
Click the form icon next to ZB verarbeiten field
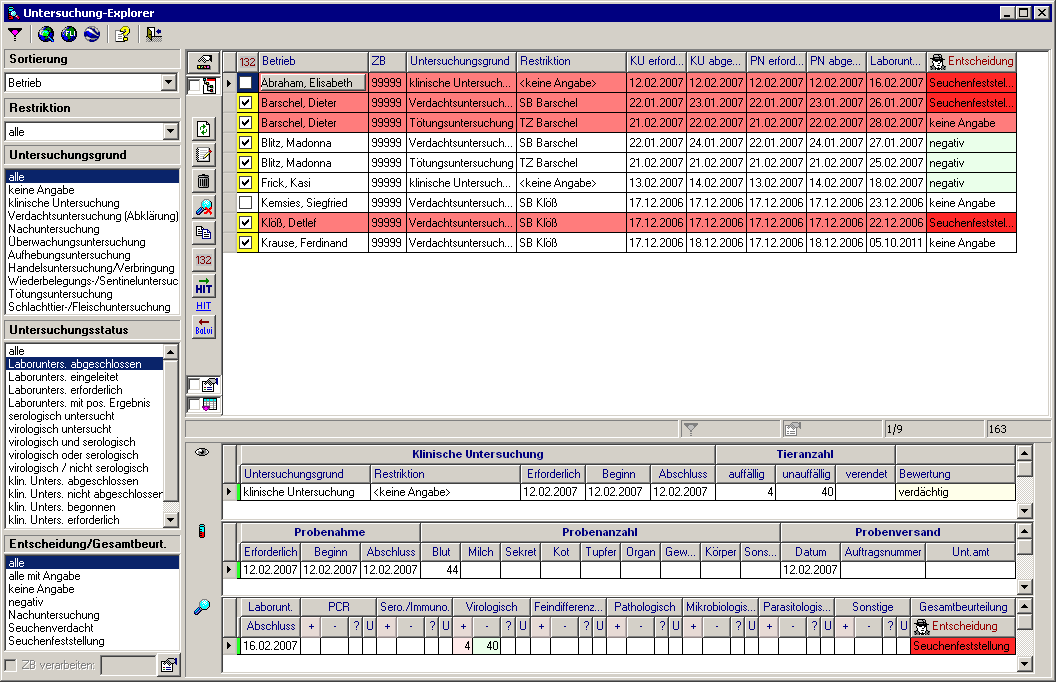pos(168,665)
